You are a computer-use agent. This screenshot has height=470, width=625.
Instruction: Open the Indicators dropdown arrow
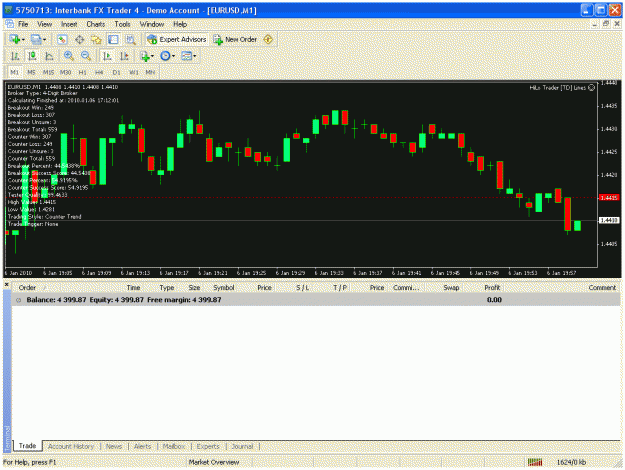tap(152, 56)
